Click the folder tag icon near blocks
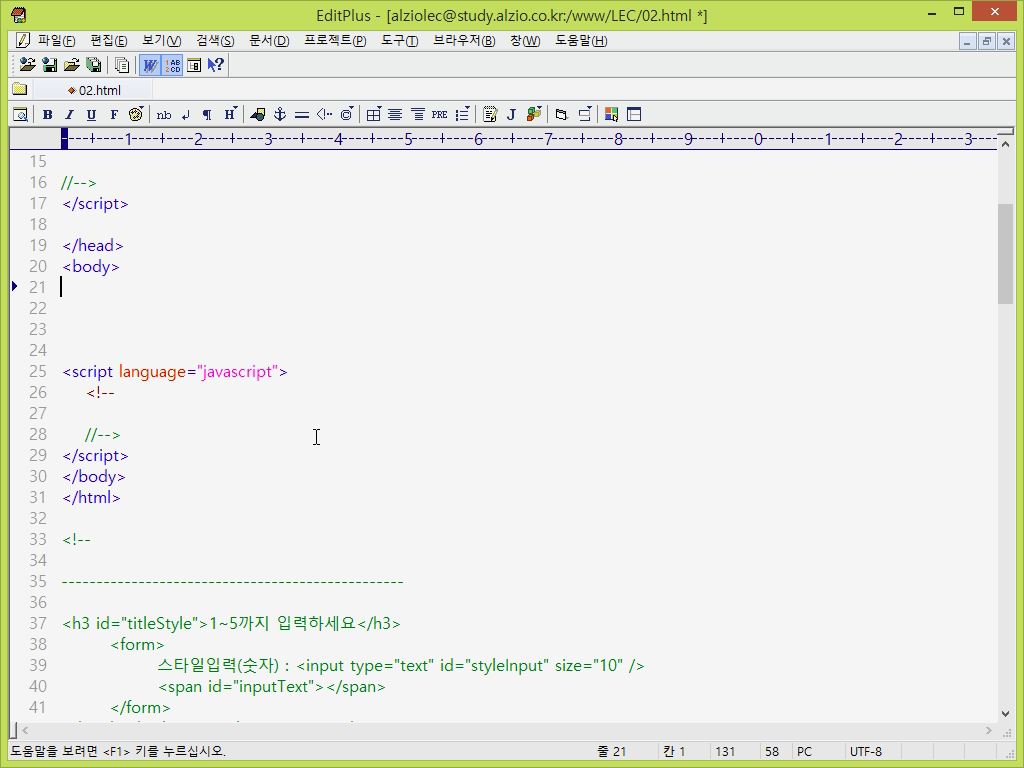Screen dimensions: 1024x768 point(561,114)
